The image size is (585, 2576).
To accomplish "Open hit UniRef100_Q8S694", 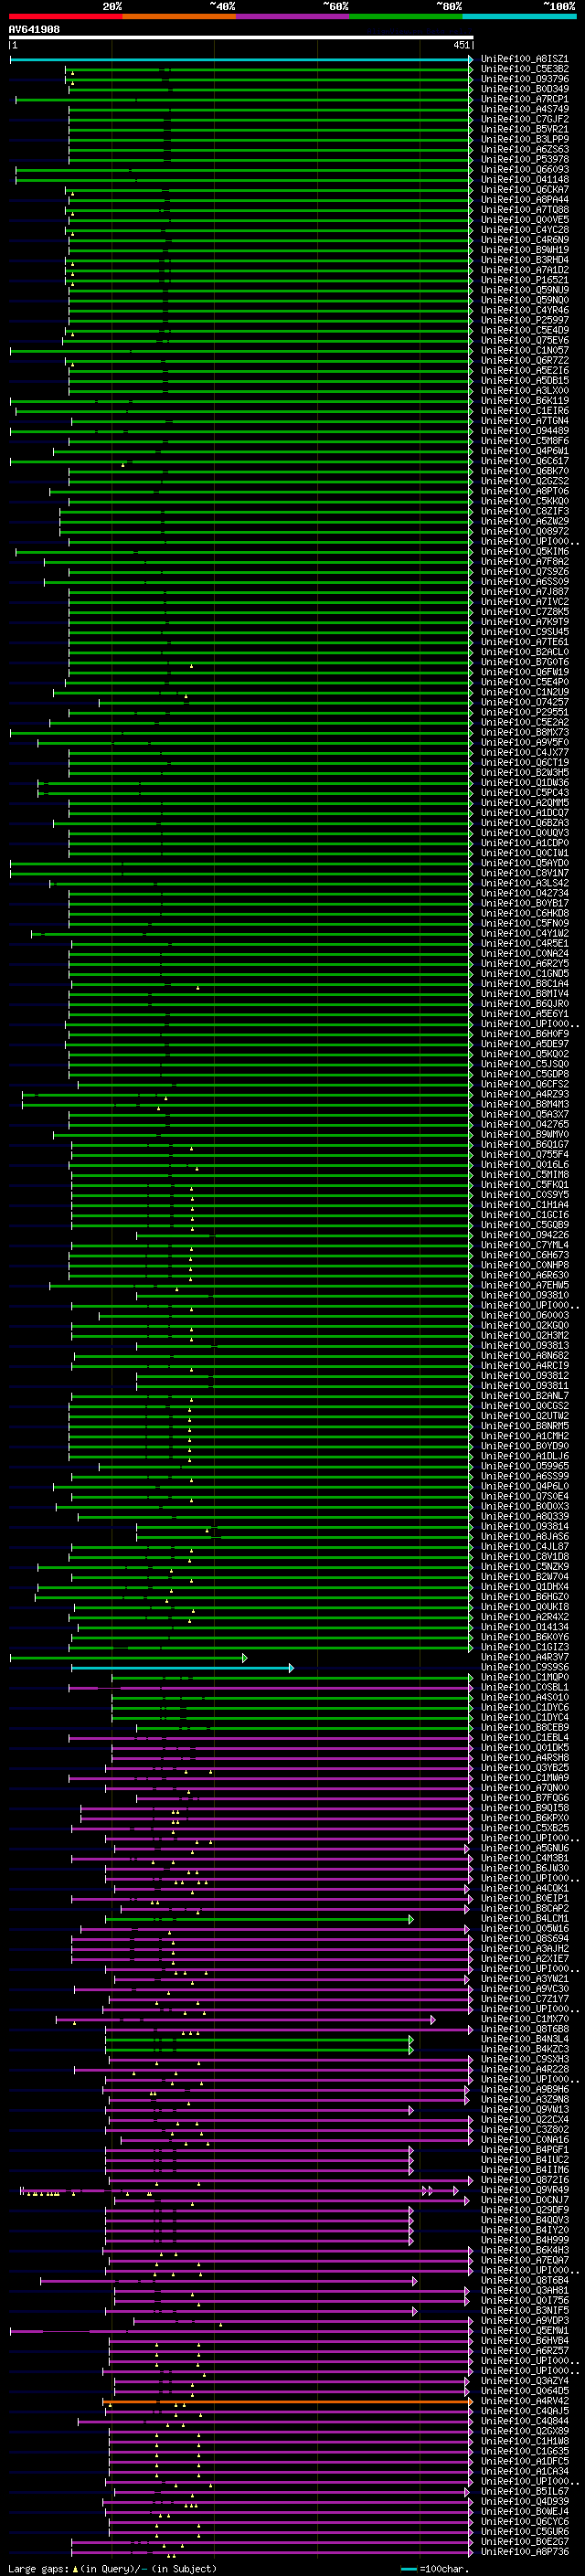I will (524, 1939).
